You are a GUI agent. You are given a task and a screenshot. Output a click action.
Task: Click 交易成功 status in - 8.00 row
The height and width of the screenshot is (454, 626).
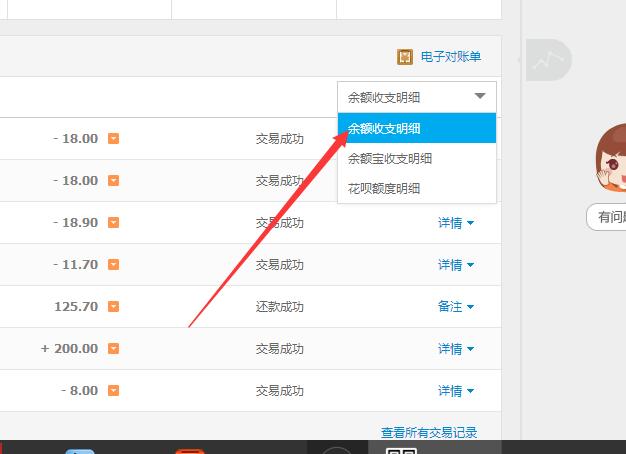tap(280, 391)
